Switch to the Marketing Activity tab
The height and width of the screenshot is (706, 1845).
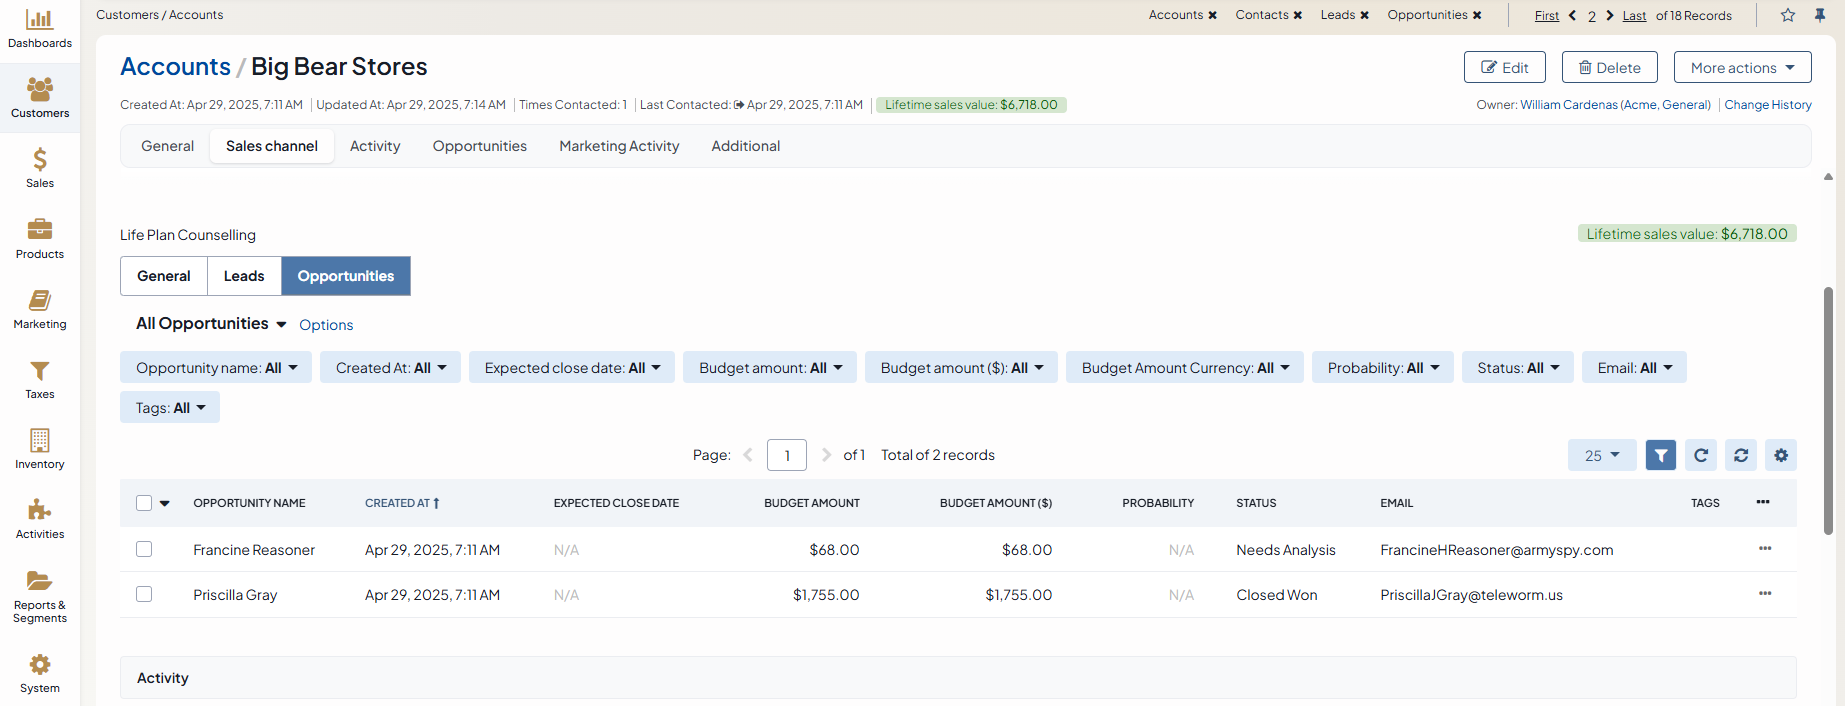pyautogui.click(x=619, y=146)
